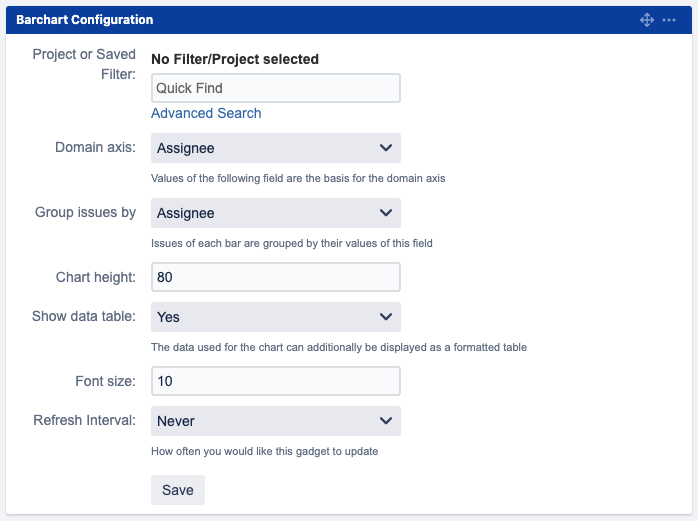This screenshot has width=698, height=521.
Task: Click the Chart height input showing 80
Action: [x=275, y=277]
